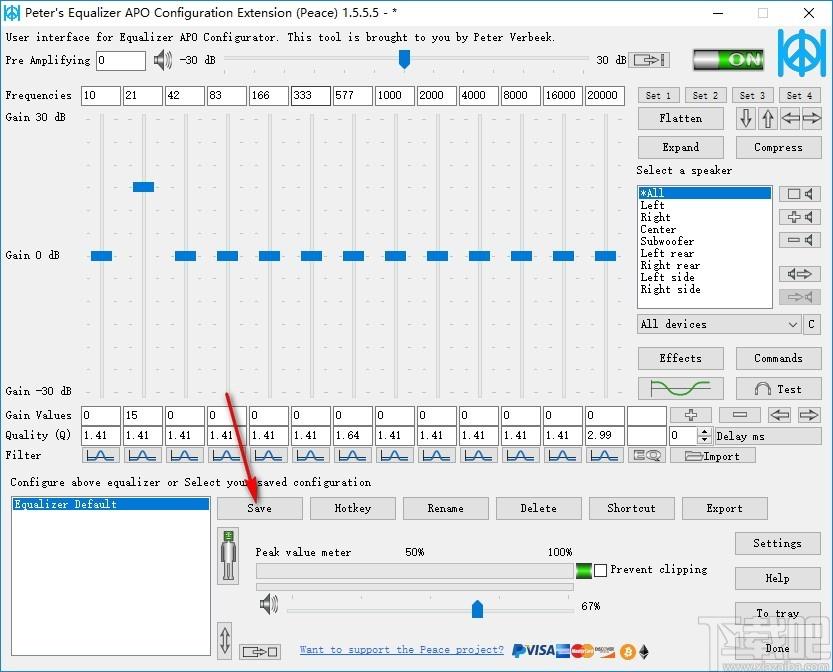
Task: Shift gains down with the down arrow
Action: 745,118
